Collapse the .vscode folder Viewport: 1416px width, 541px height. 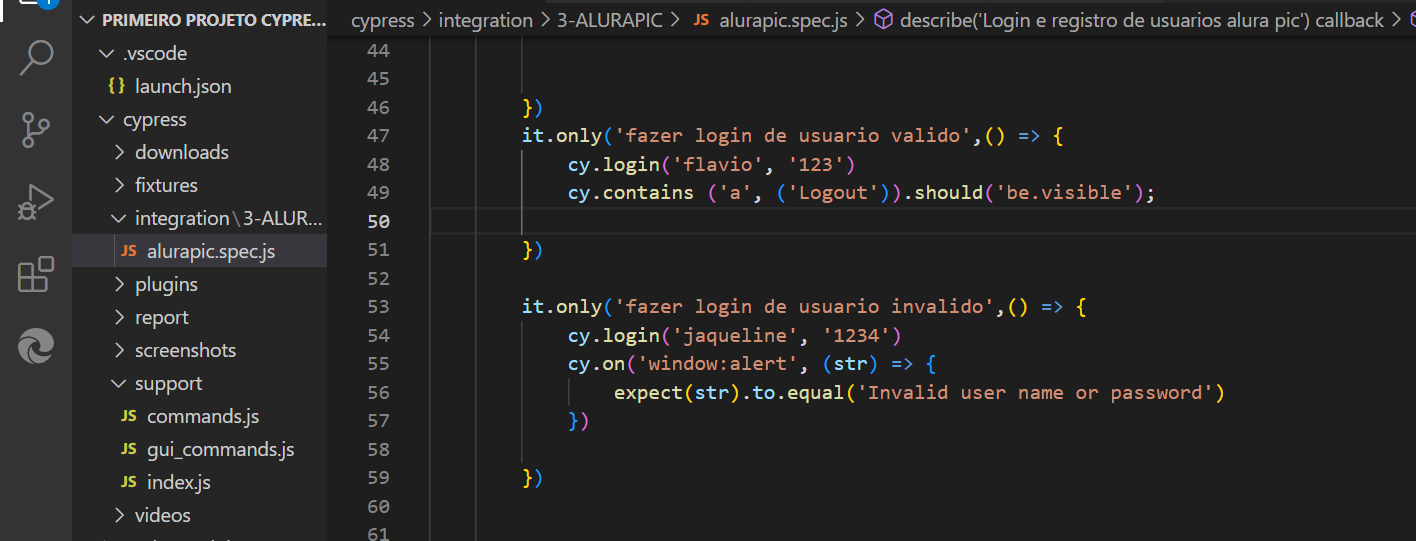106,53
